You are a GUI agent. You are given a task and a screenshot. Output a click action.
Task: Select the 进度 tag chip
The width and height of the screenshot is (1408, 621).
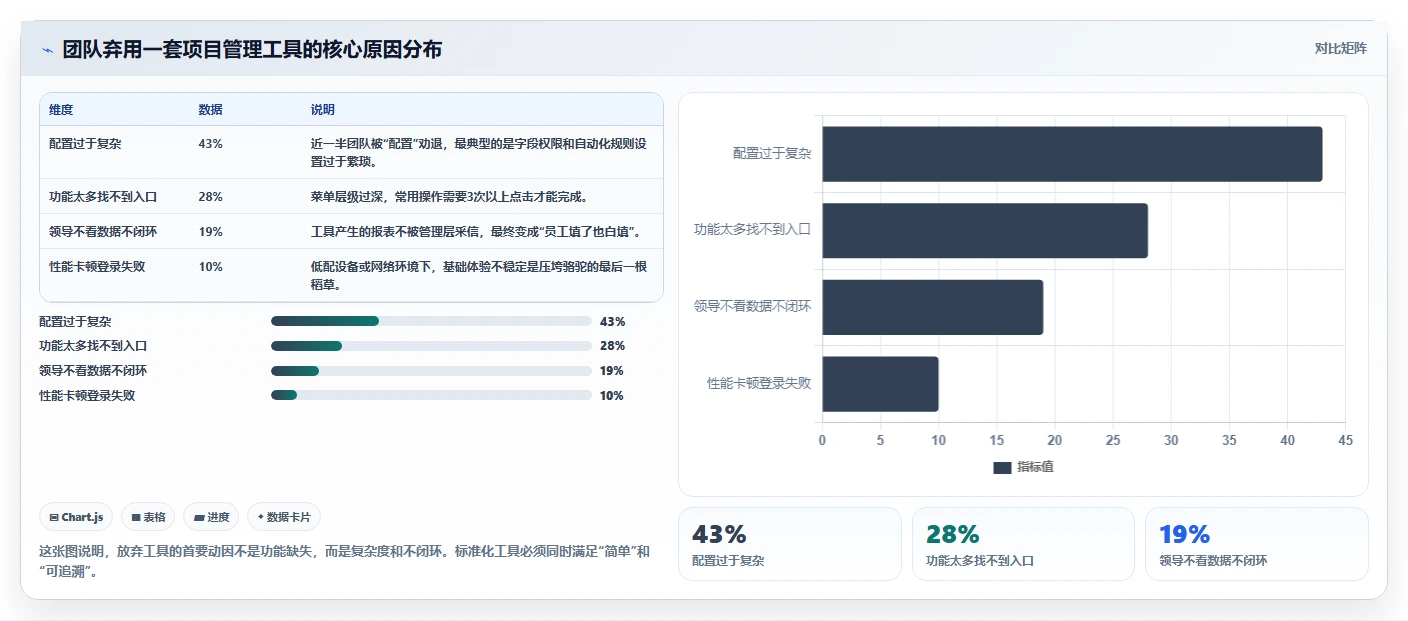pyautogui.click(x=211, y=517)
